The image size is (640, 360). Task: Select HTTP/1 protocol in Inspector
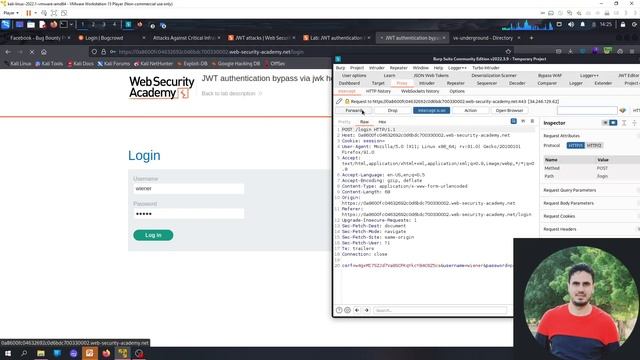pyautogui.click(x=576, y=145)
